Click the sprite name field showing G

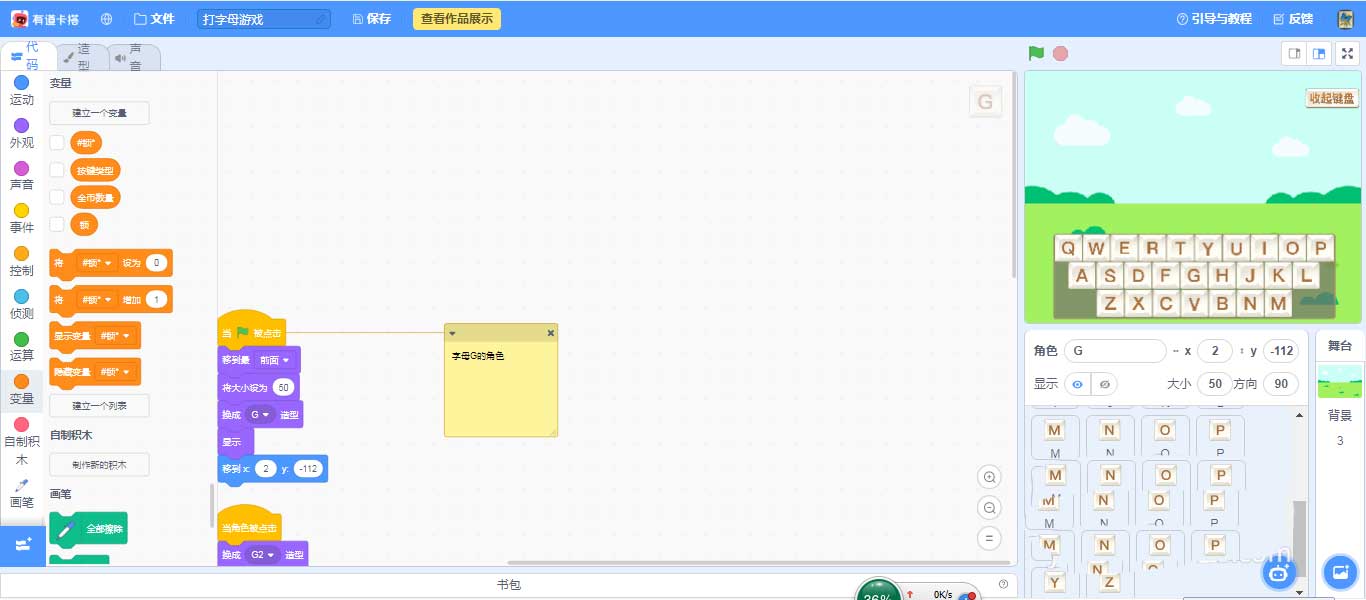coord(1114,351)
